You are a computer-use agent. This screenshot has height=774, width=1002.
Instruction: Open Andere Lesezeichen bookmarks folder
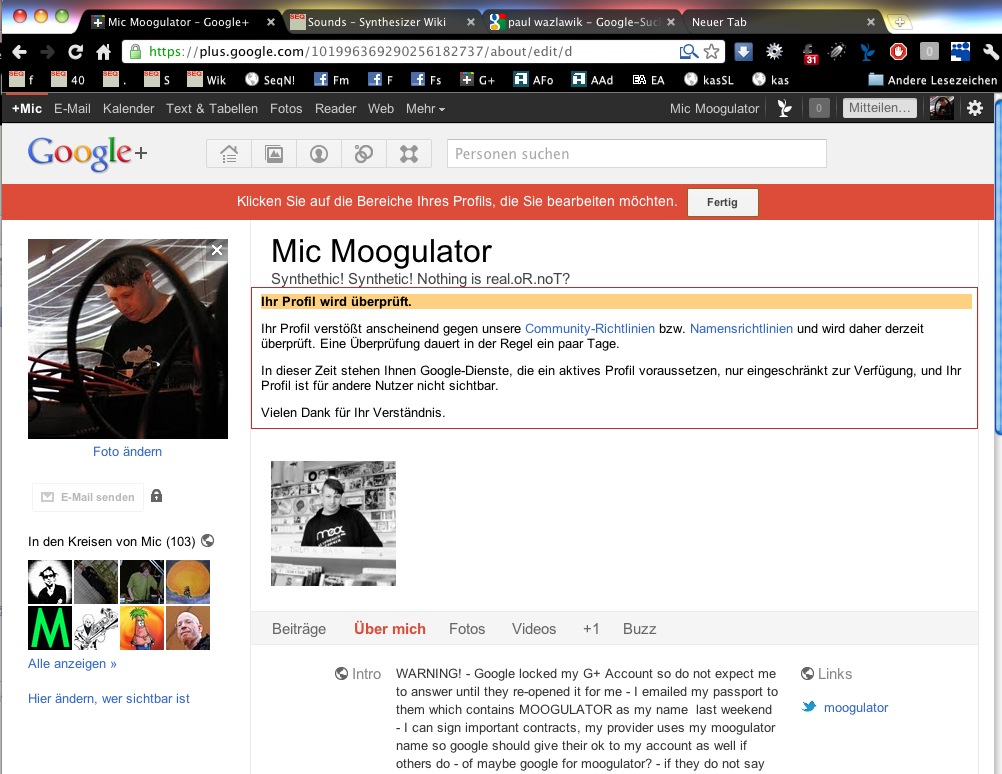[x=932, y=80]
